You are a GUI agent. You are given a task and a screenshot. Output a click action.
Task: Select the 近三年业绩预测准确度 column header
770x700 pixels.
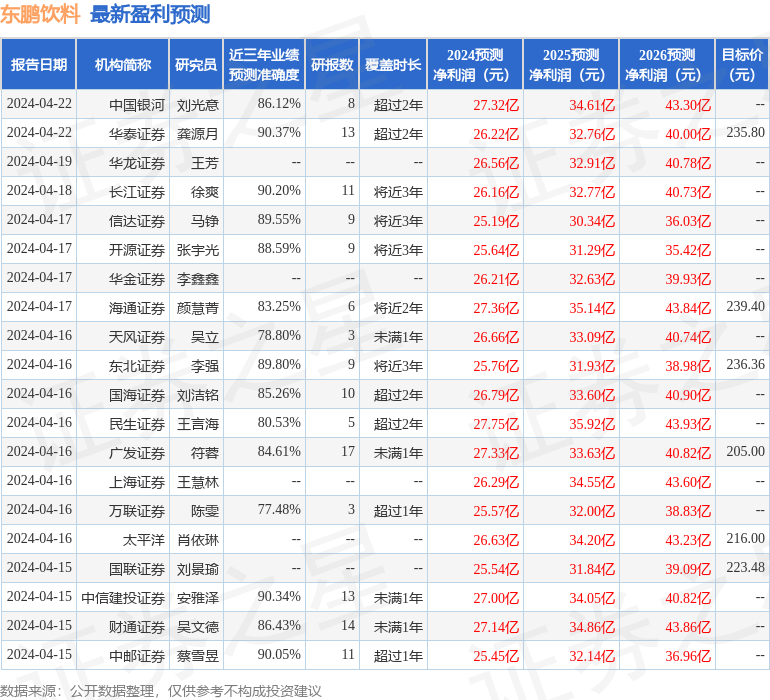click(264, 64)
